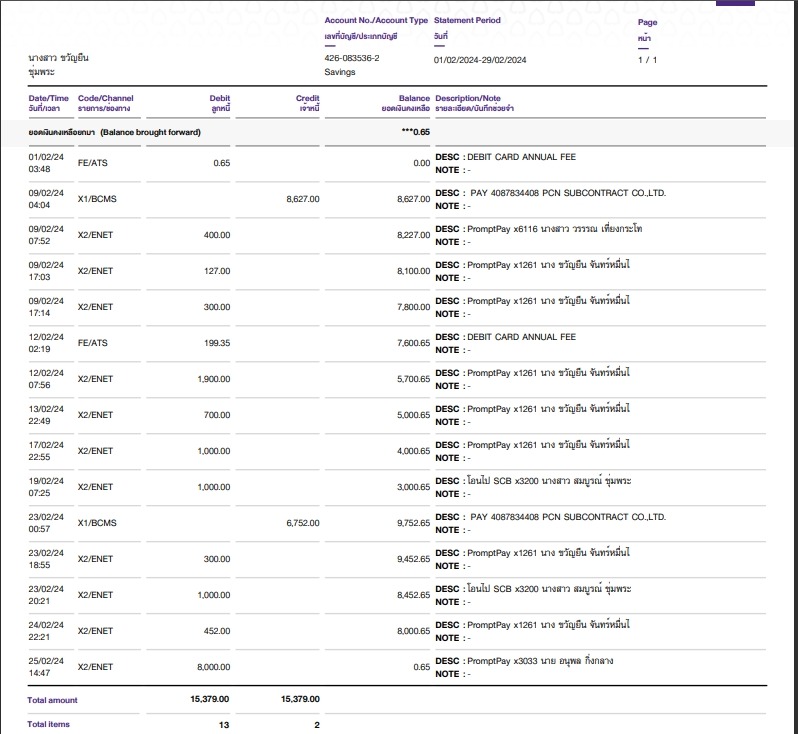Click the Total amount label
This screenshot has width=798, height=734.
[x=52, y=700]
